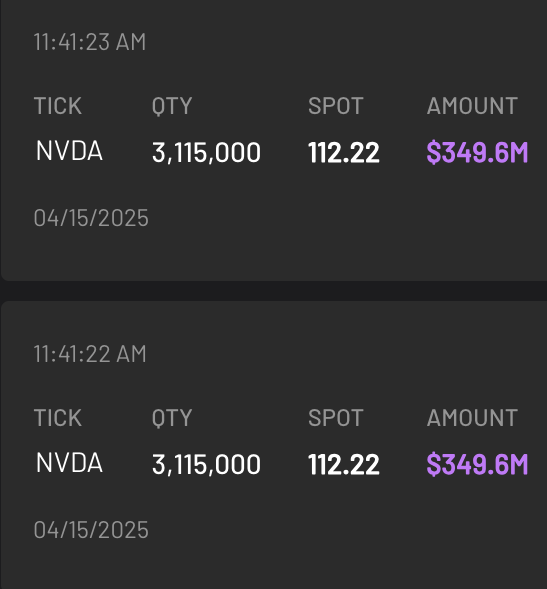The width and height of the screenshot is (547, 589).
Task: Click the QTY header in the 11:41:23 AM card
Action: [x=172, y=106]
